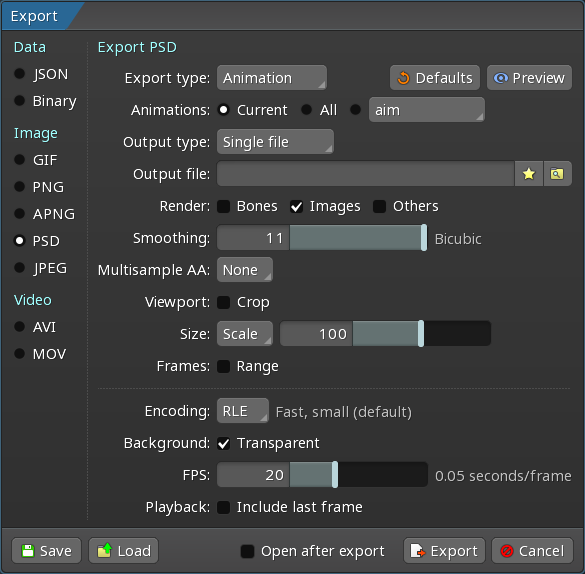
Task: Click the Output file text field
Action: pos(366,174)
